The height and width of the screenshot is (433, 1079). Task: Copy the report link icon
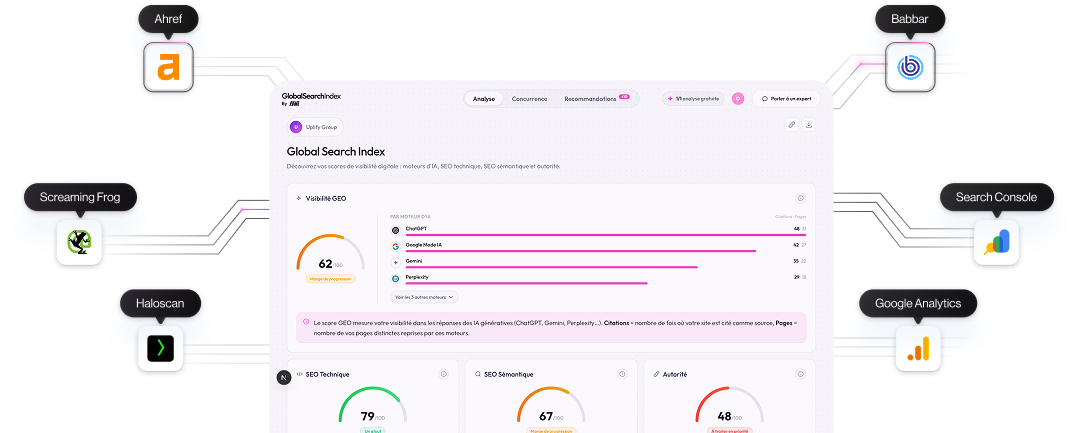pyautogui.click(x=792, y=125)
